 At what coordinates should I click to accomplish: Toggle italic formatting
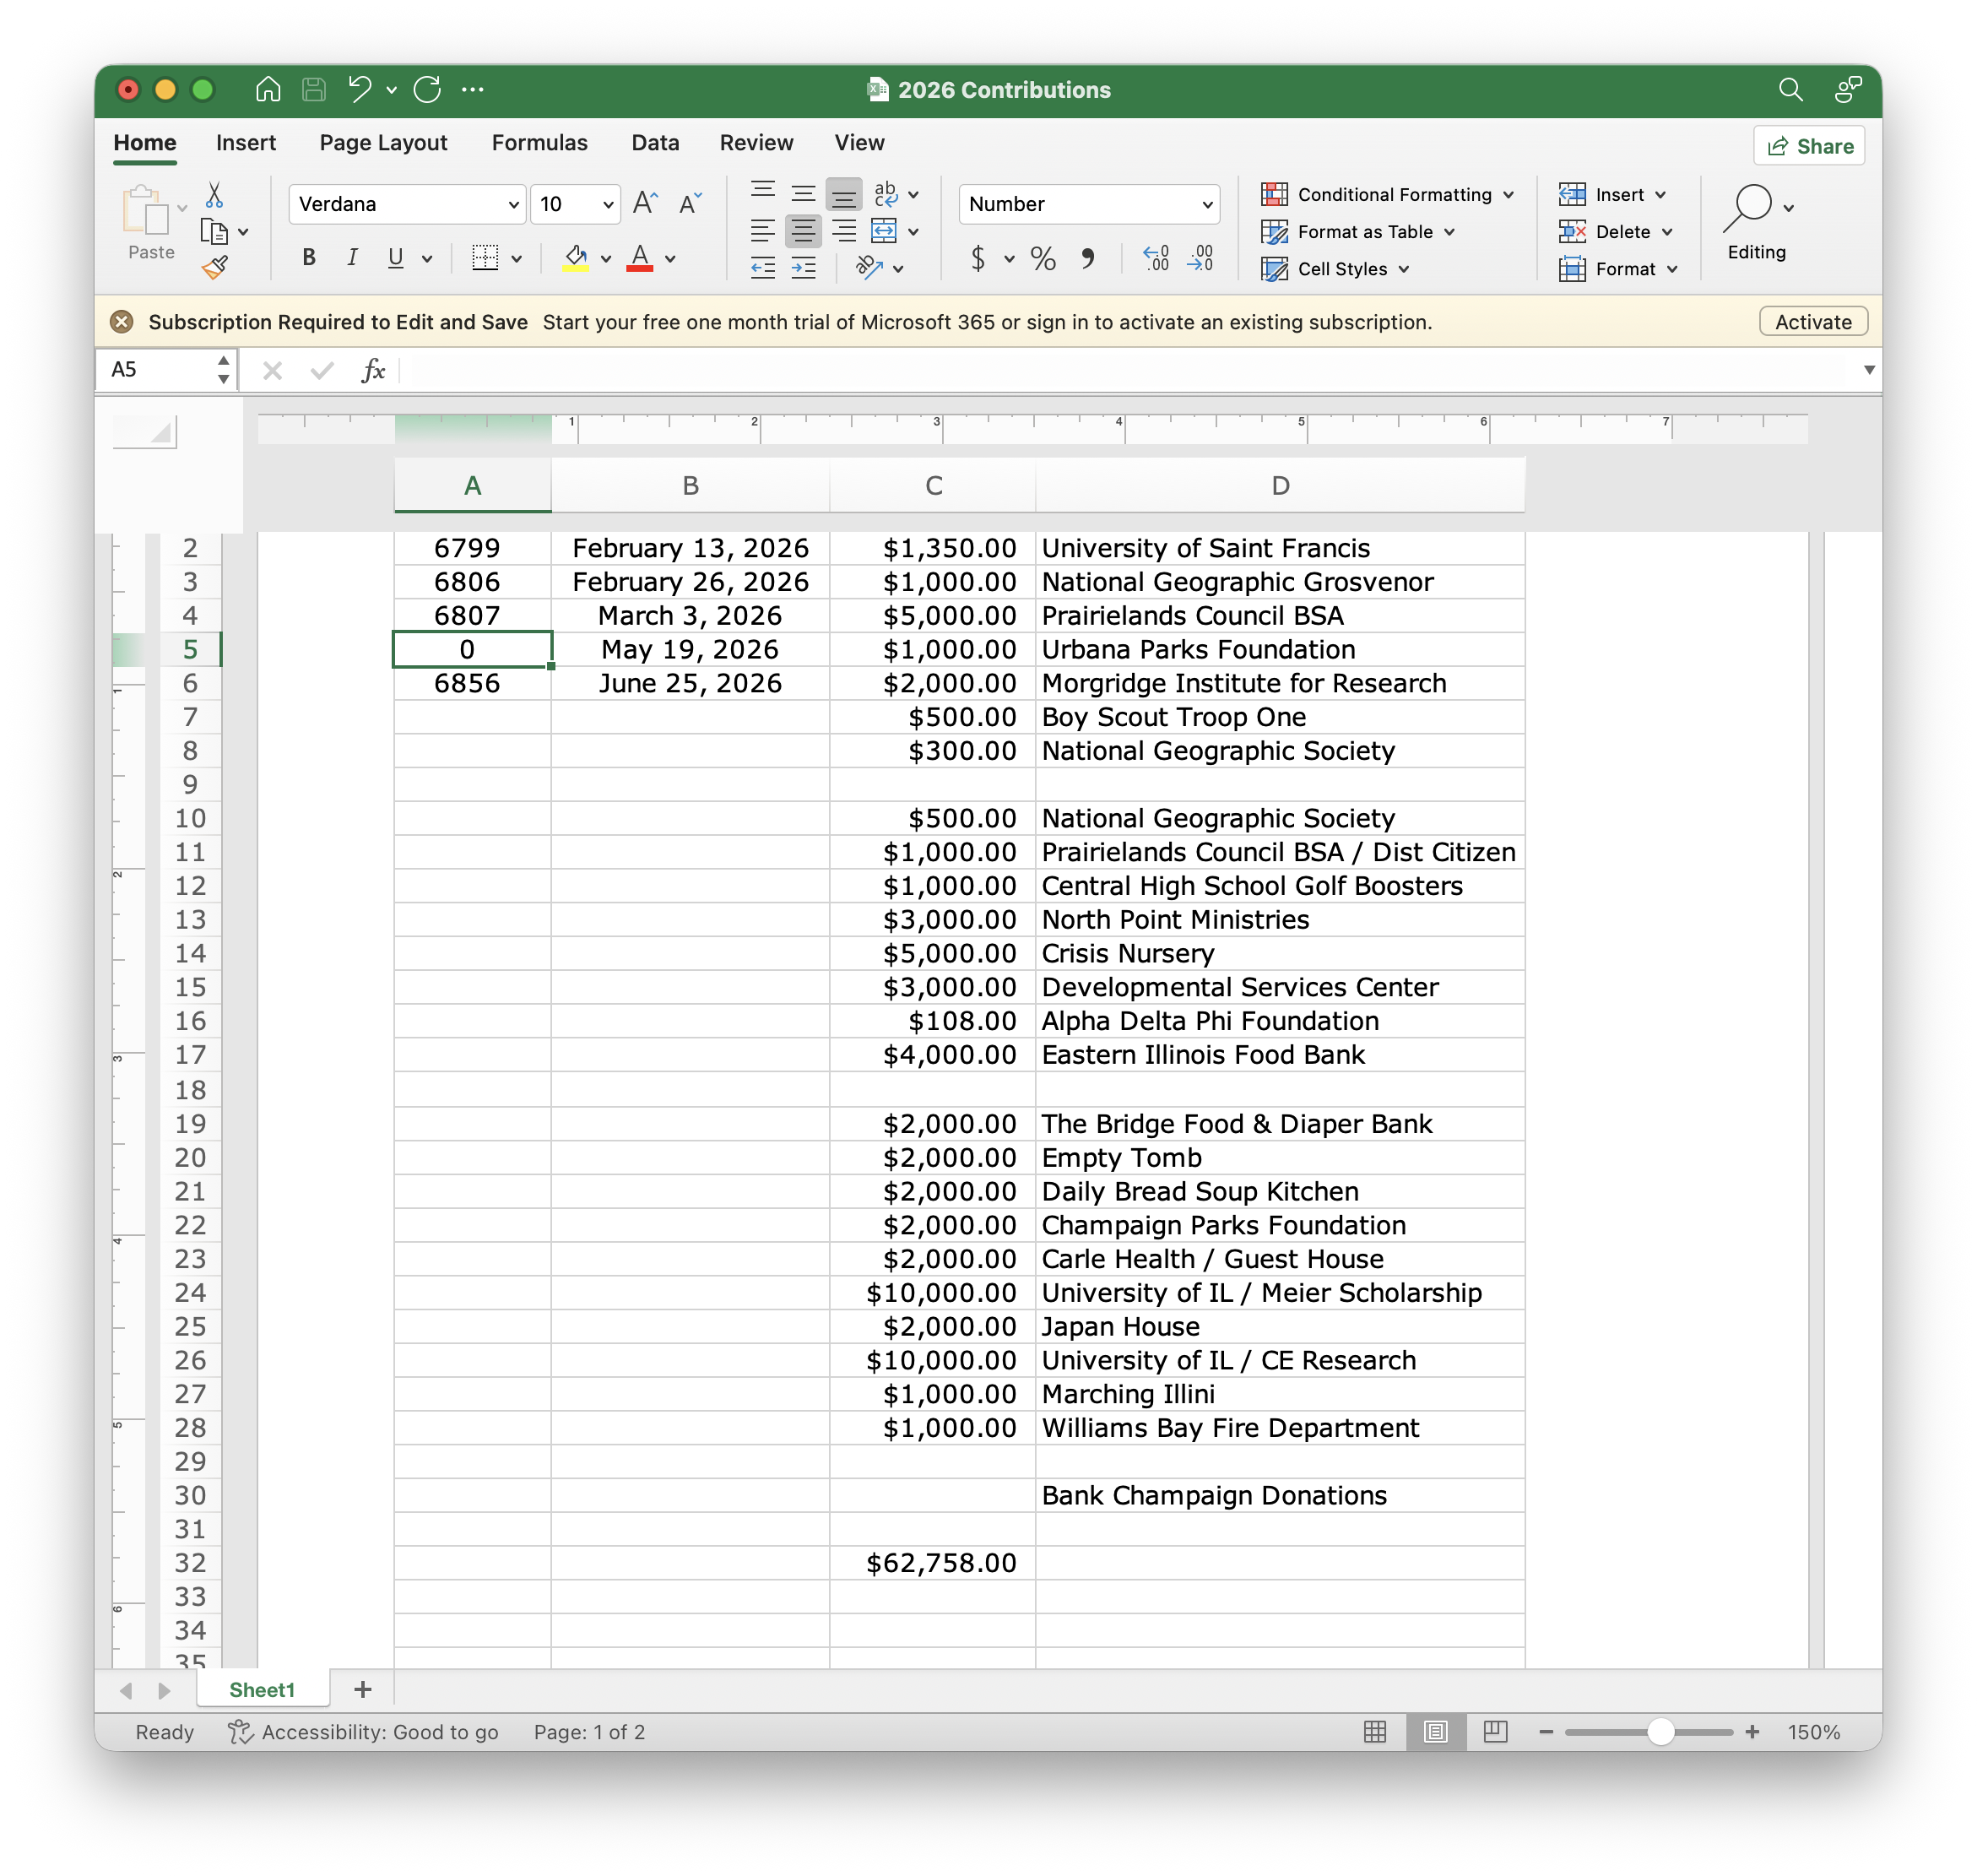[352, 258]
